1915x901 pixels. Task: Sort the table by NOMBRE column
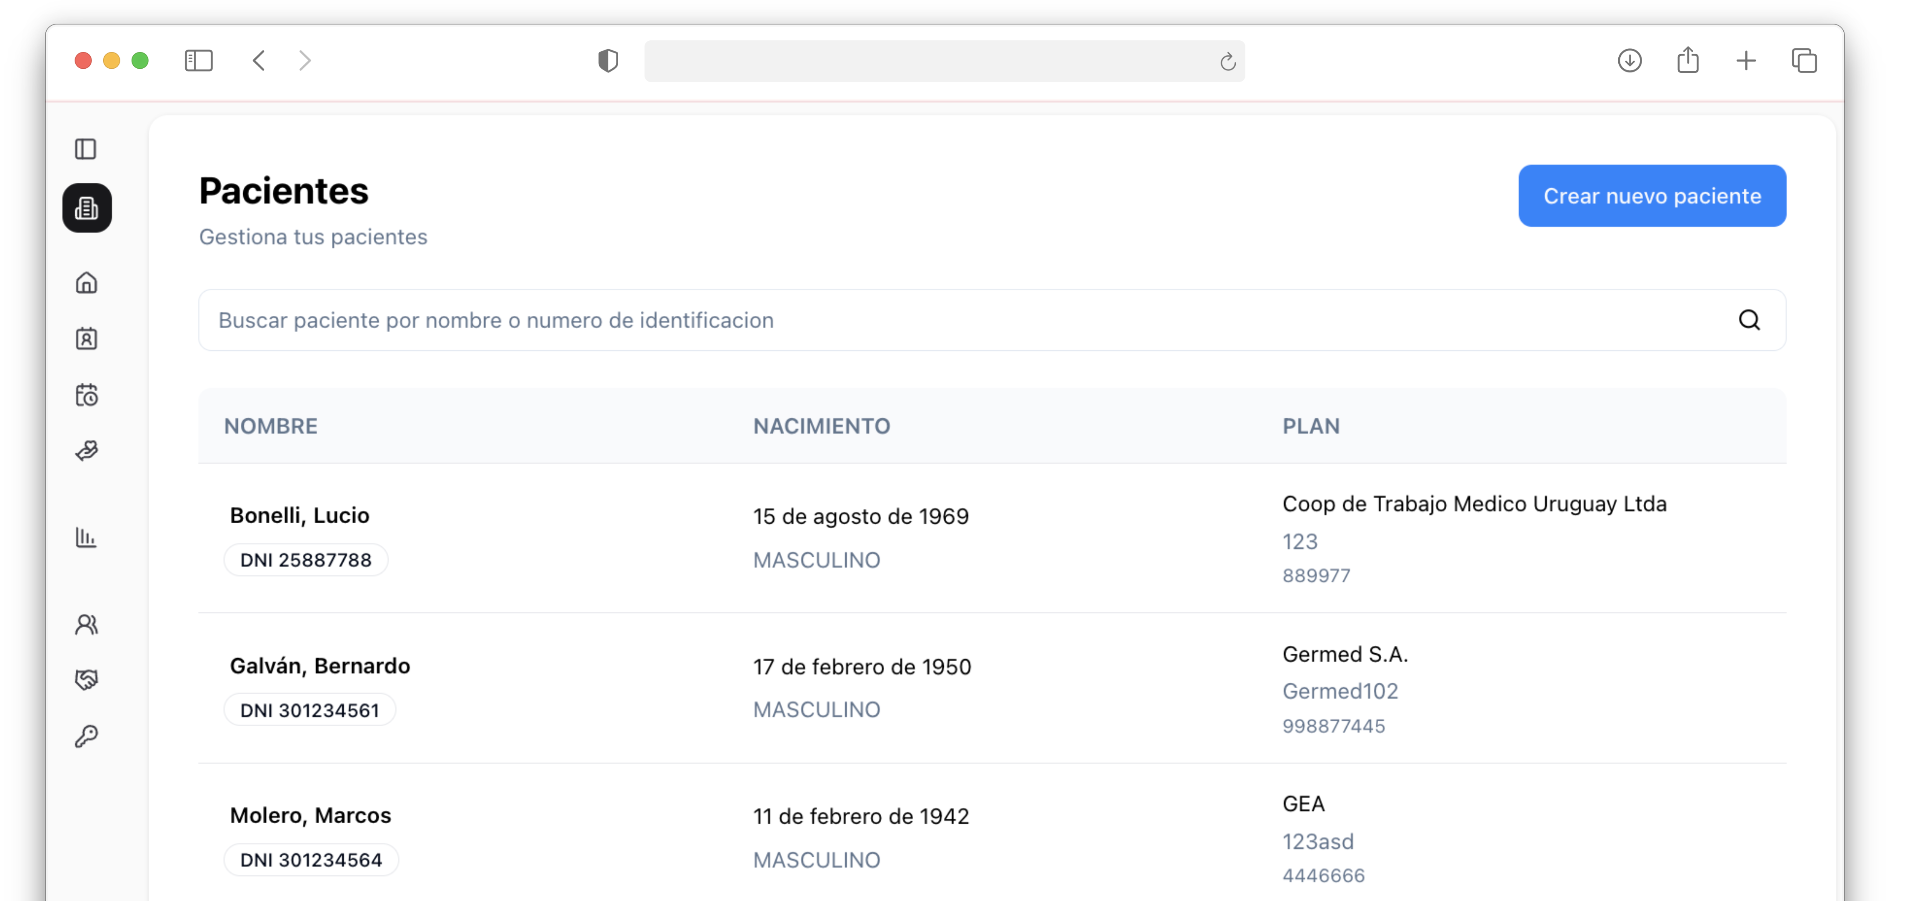(x=270, y=425)
